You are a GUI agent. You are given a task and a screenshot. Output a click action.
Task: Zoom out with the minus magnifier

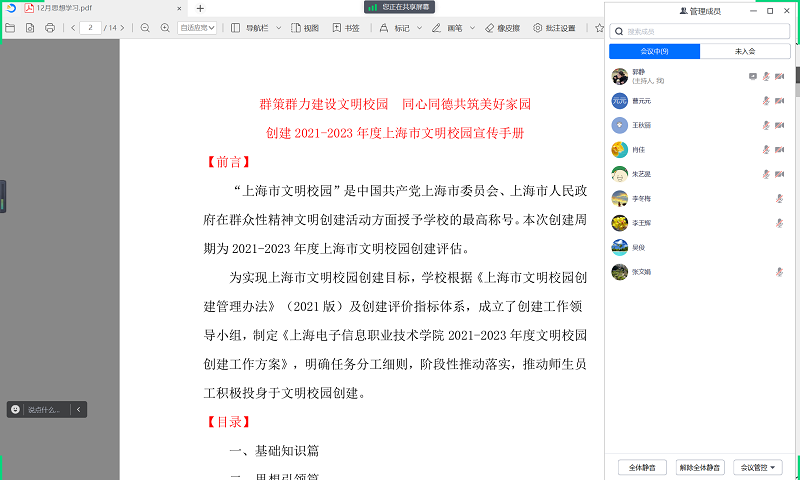click(145, 28)
